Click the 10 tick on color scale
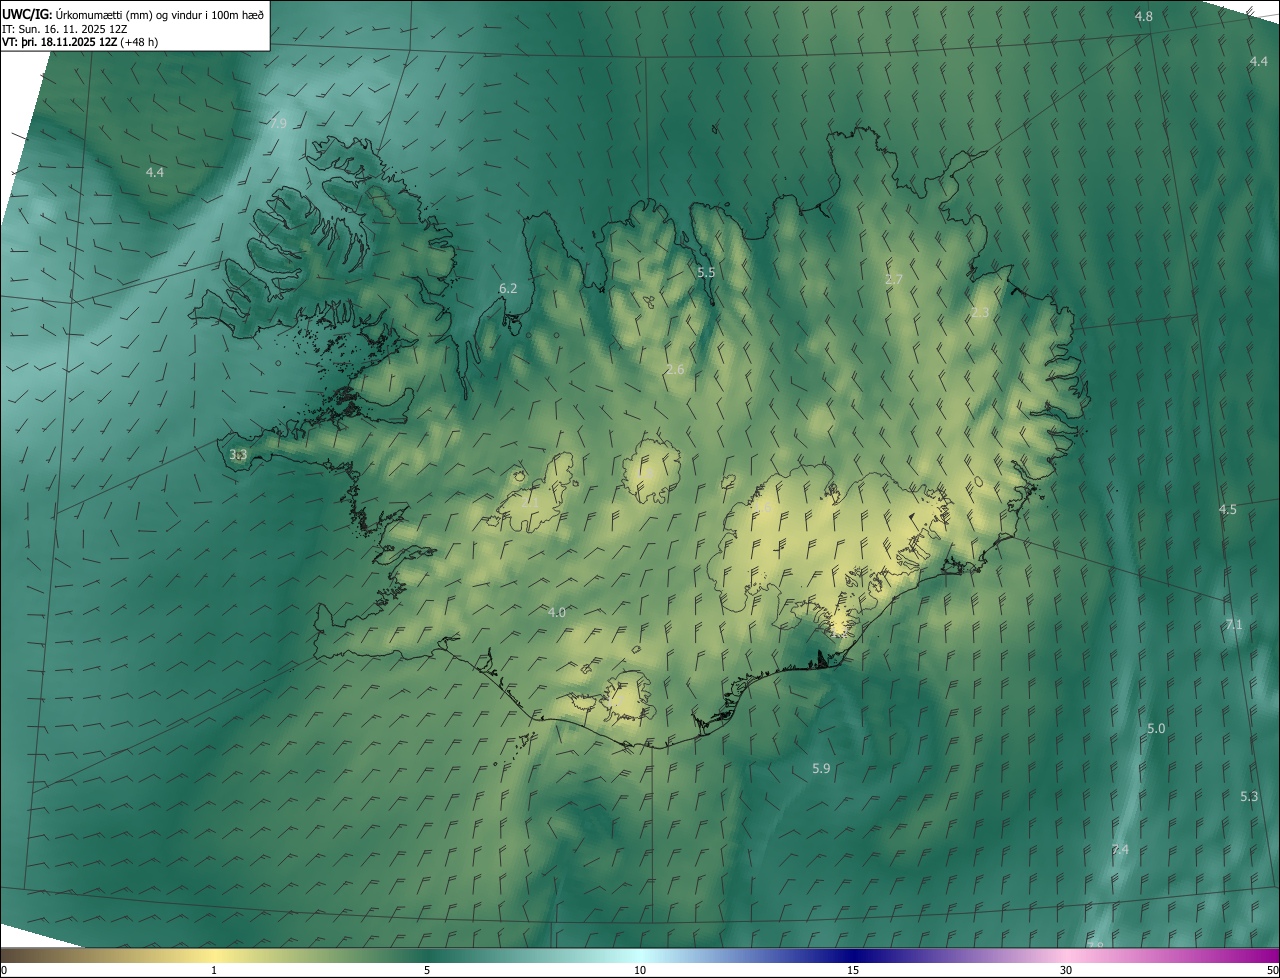 pyautogui.click(x=640, y=970)
